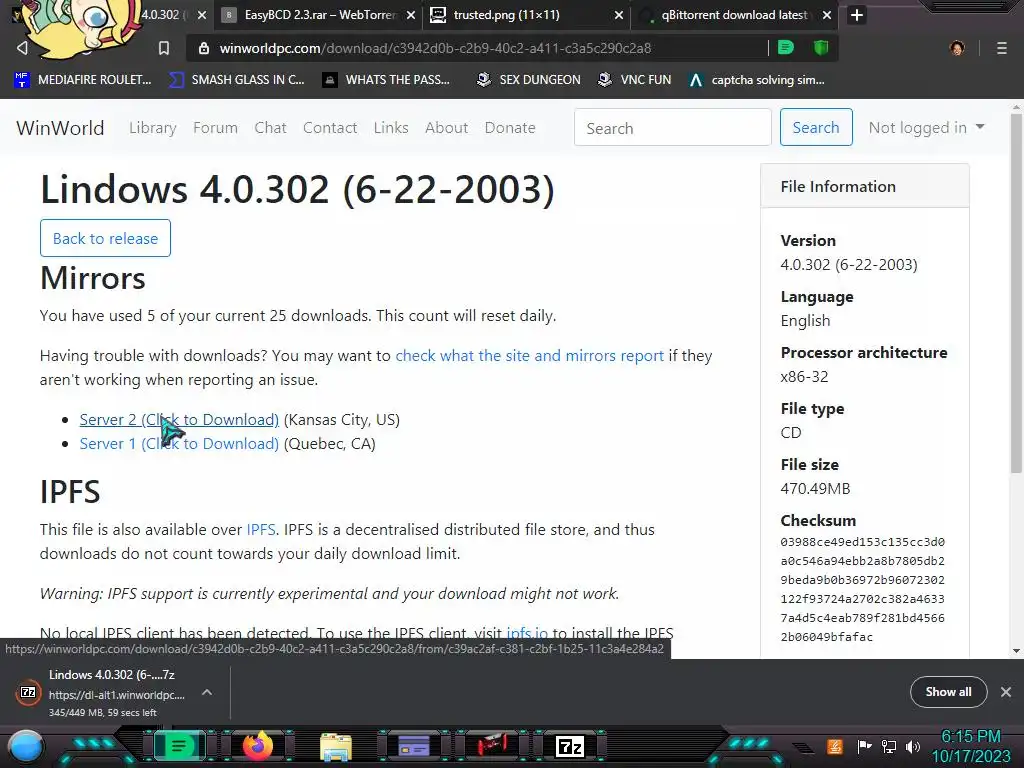Click the WinWorld Search input box
Image resolution: width=1024 pixels, height=768 pixels.
673,127
